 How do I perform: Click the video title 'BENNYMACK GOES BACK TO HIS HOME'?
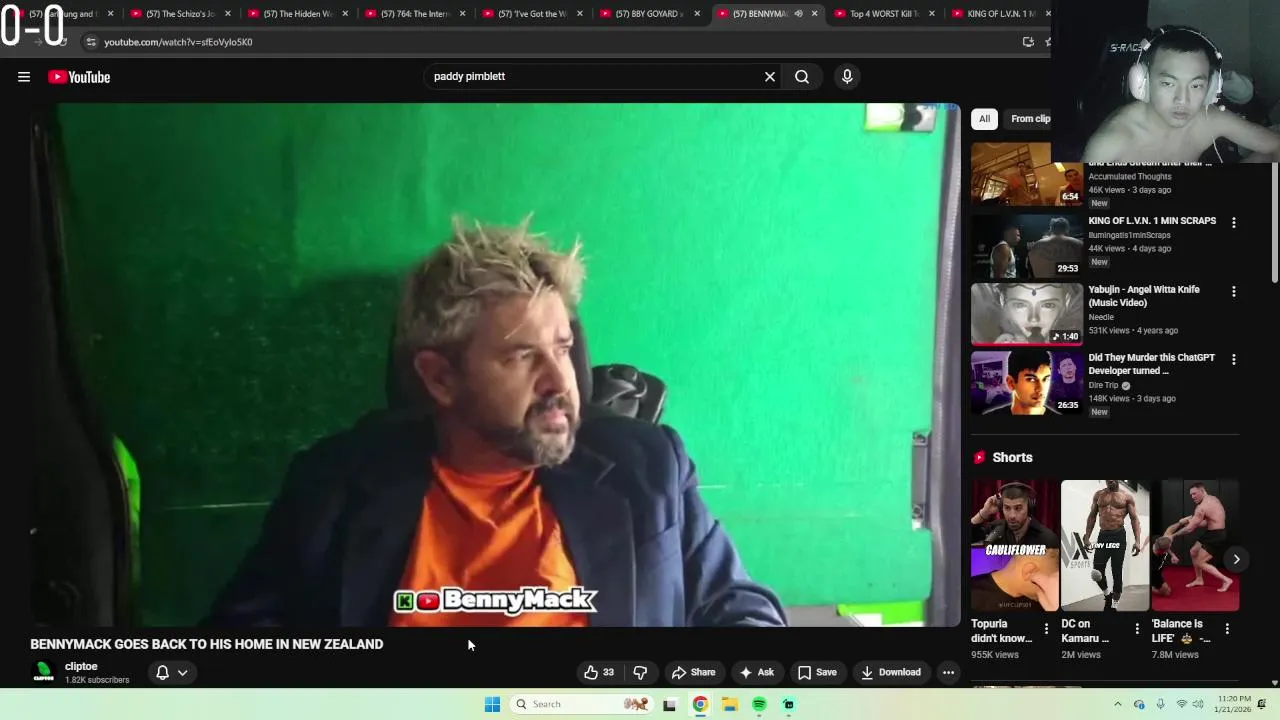point(207,644)
